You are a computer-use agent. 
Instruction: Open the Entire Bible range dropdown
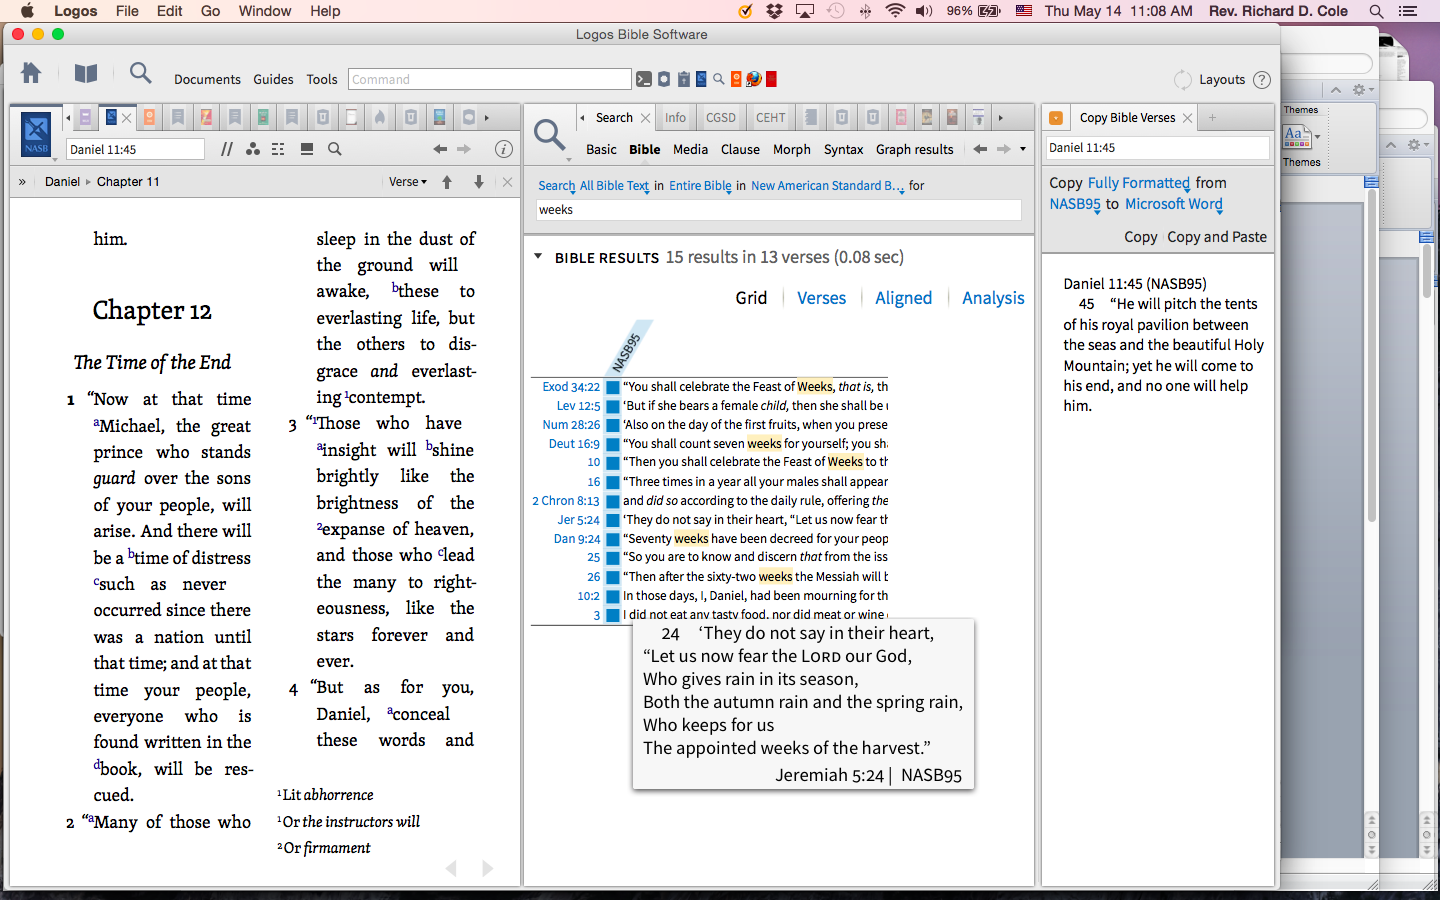(701, 186)
